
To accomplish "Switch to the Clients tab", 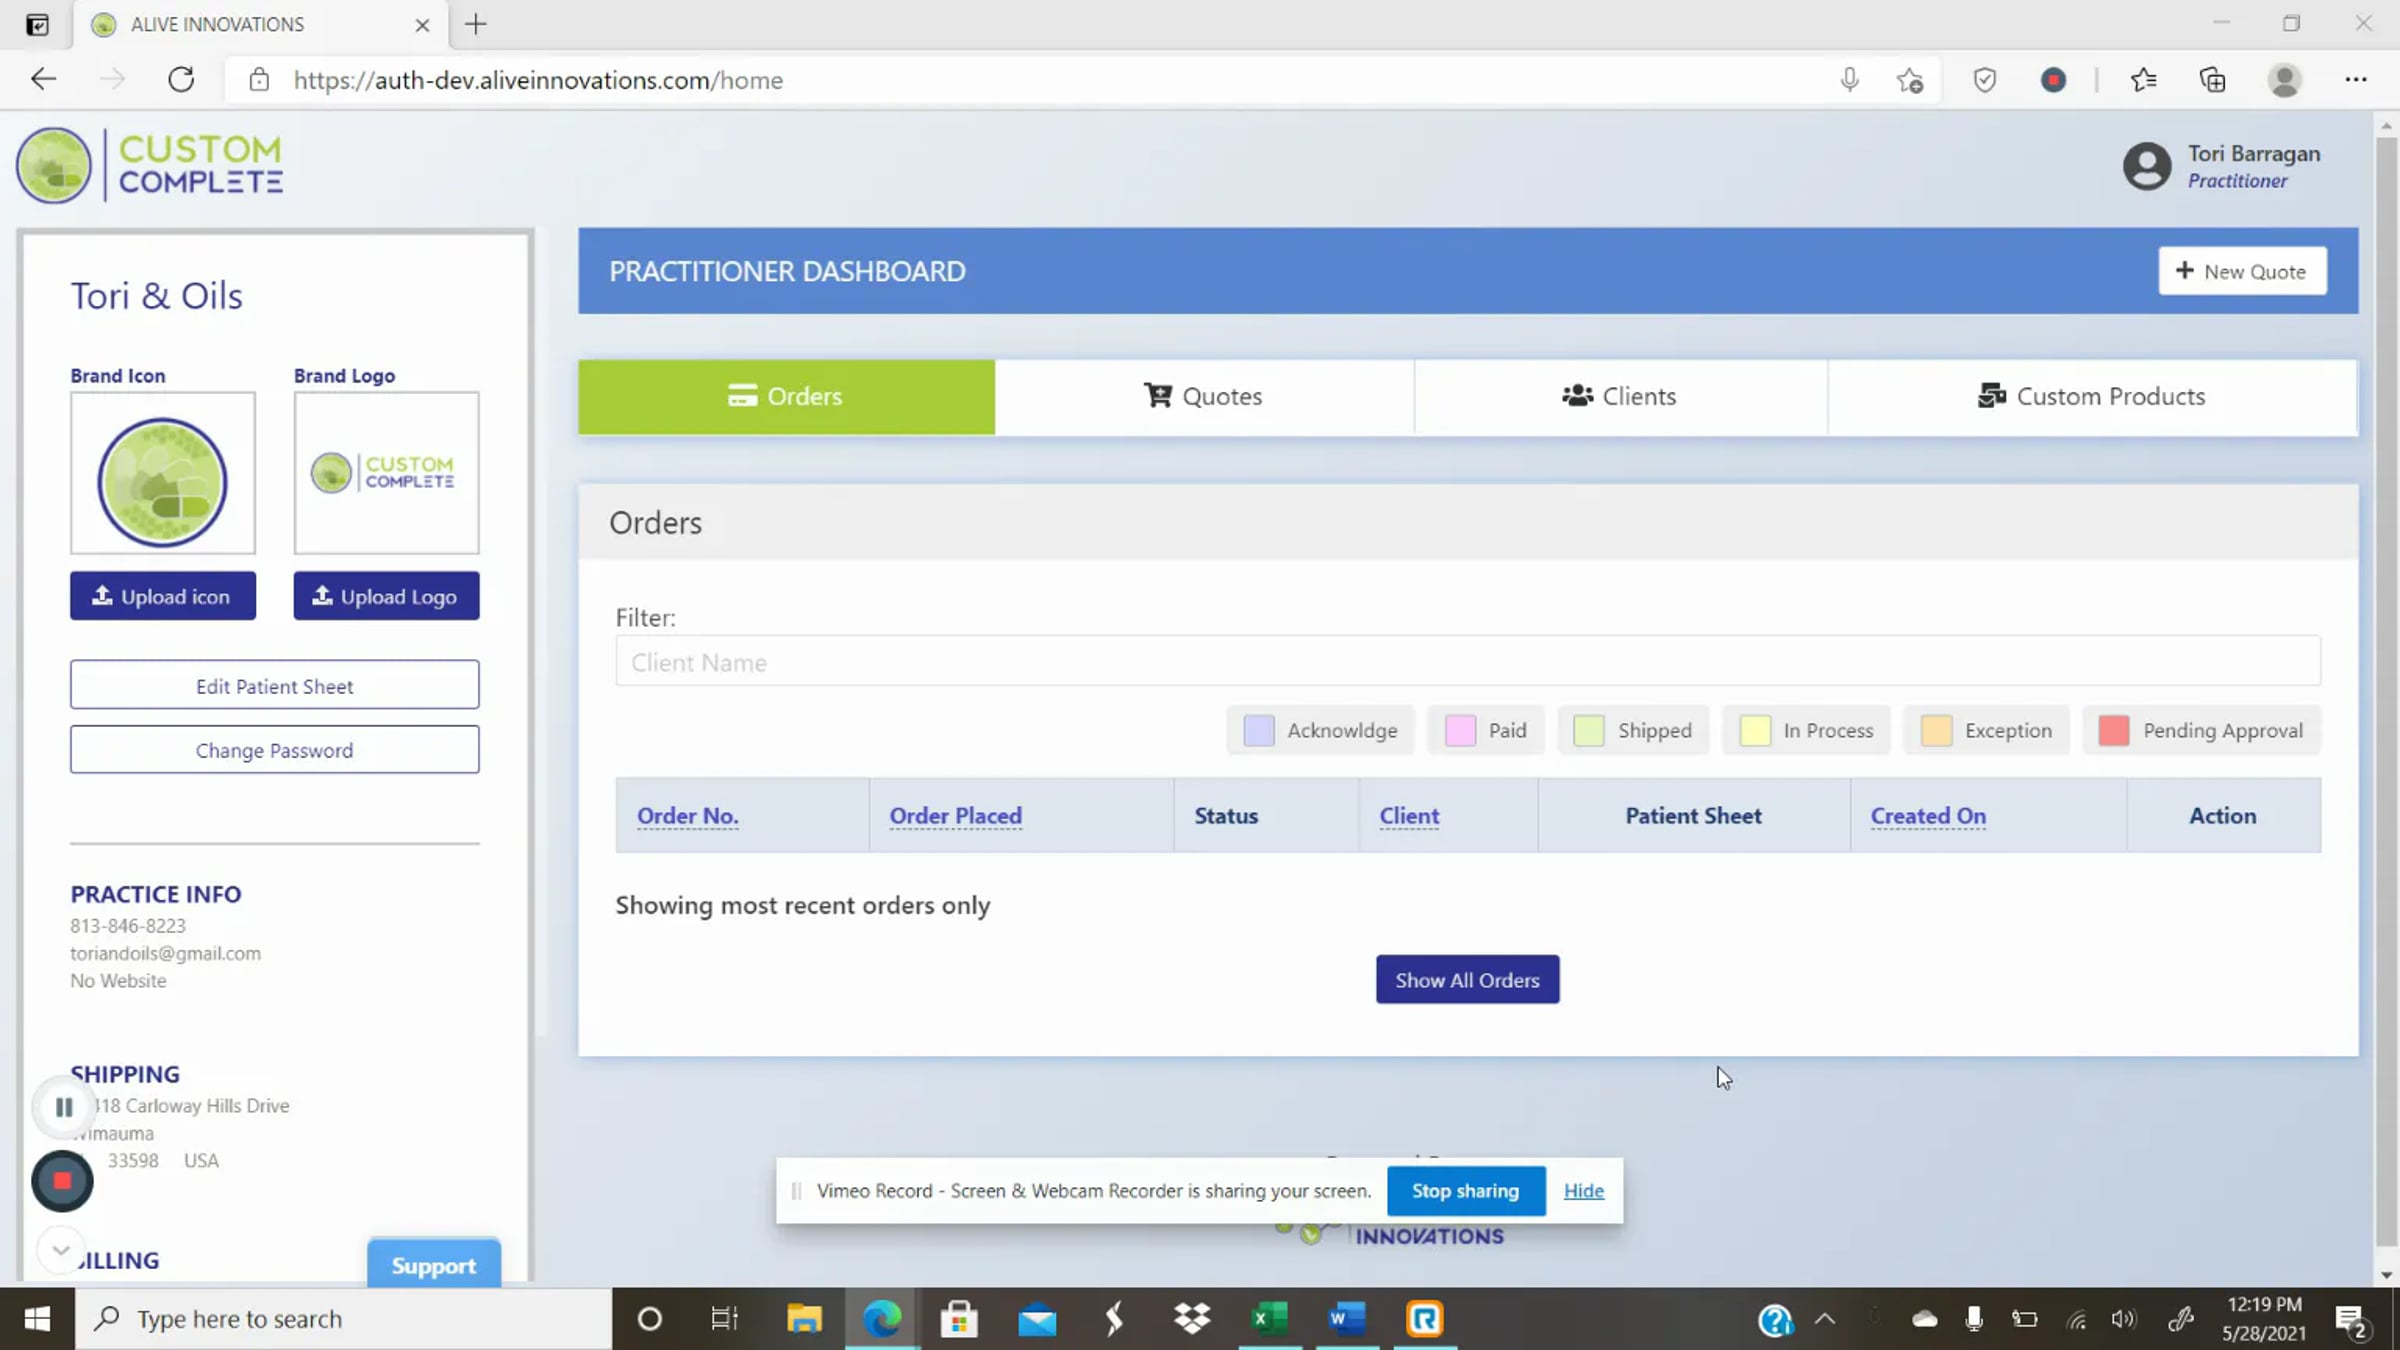I will click(1620, 396).
